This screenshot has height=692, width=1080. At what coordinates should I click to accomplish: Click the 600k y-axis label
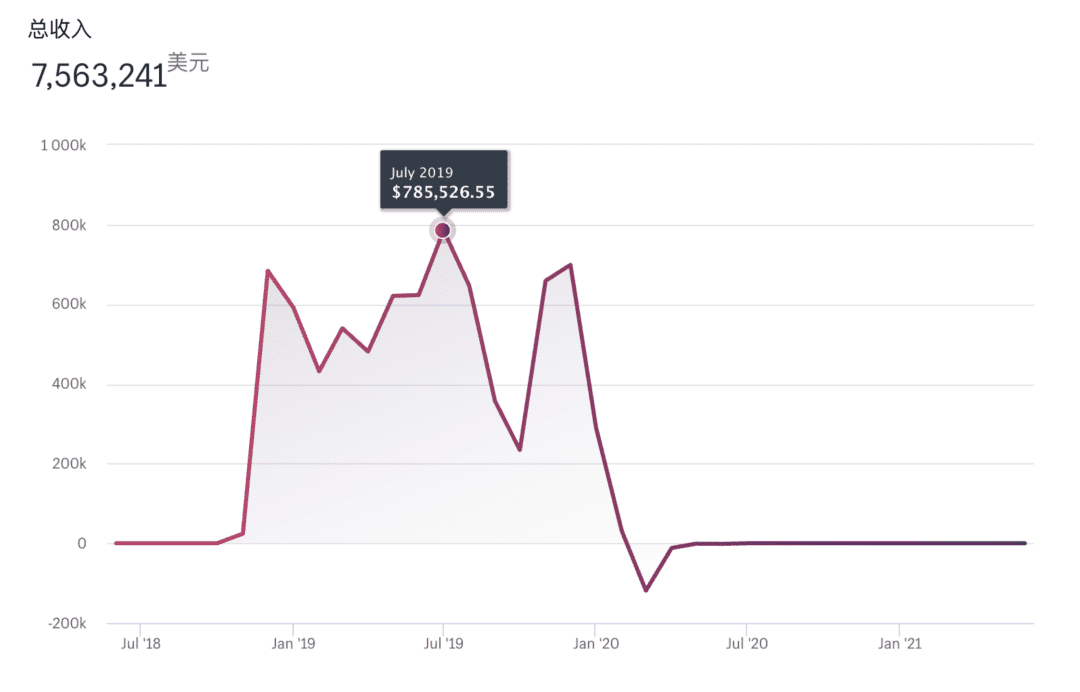coord(69,304)
